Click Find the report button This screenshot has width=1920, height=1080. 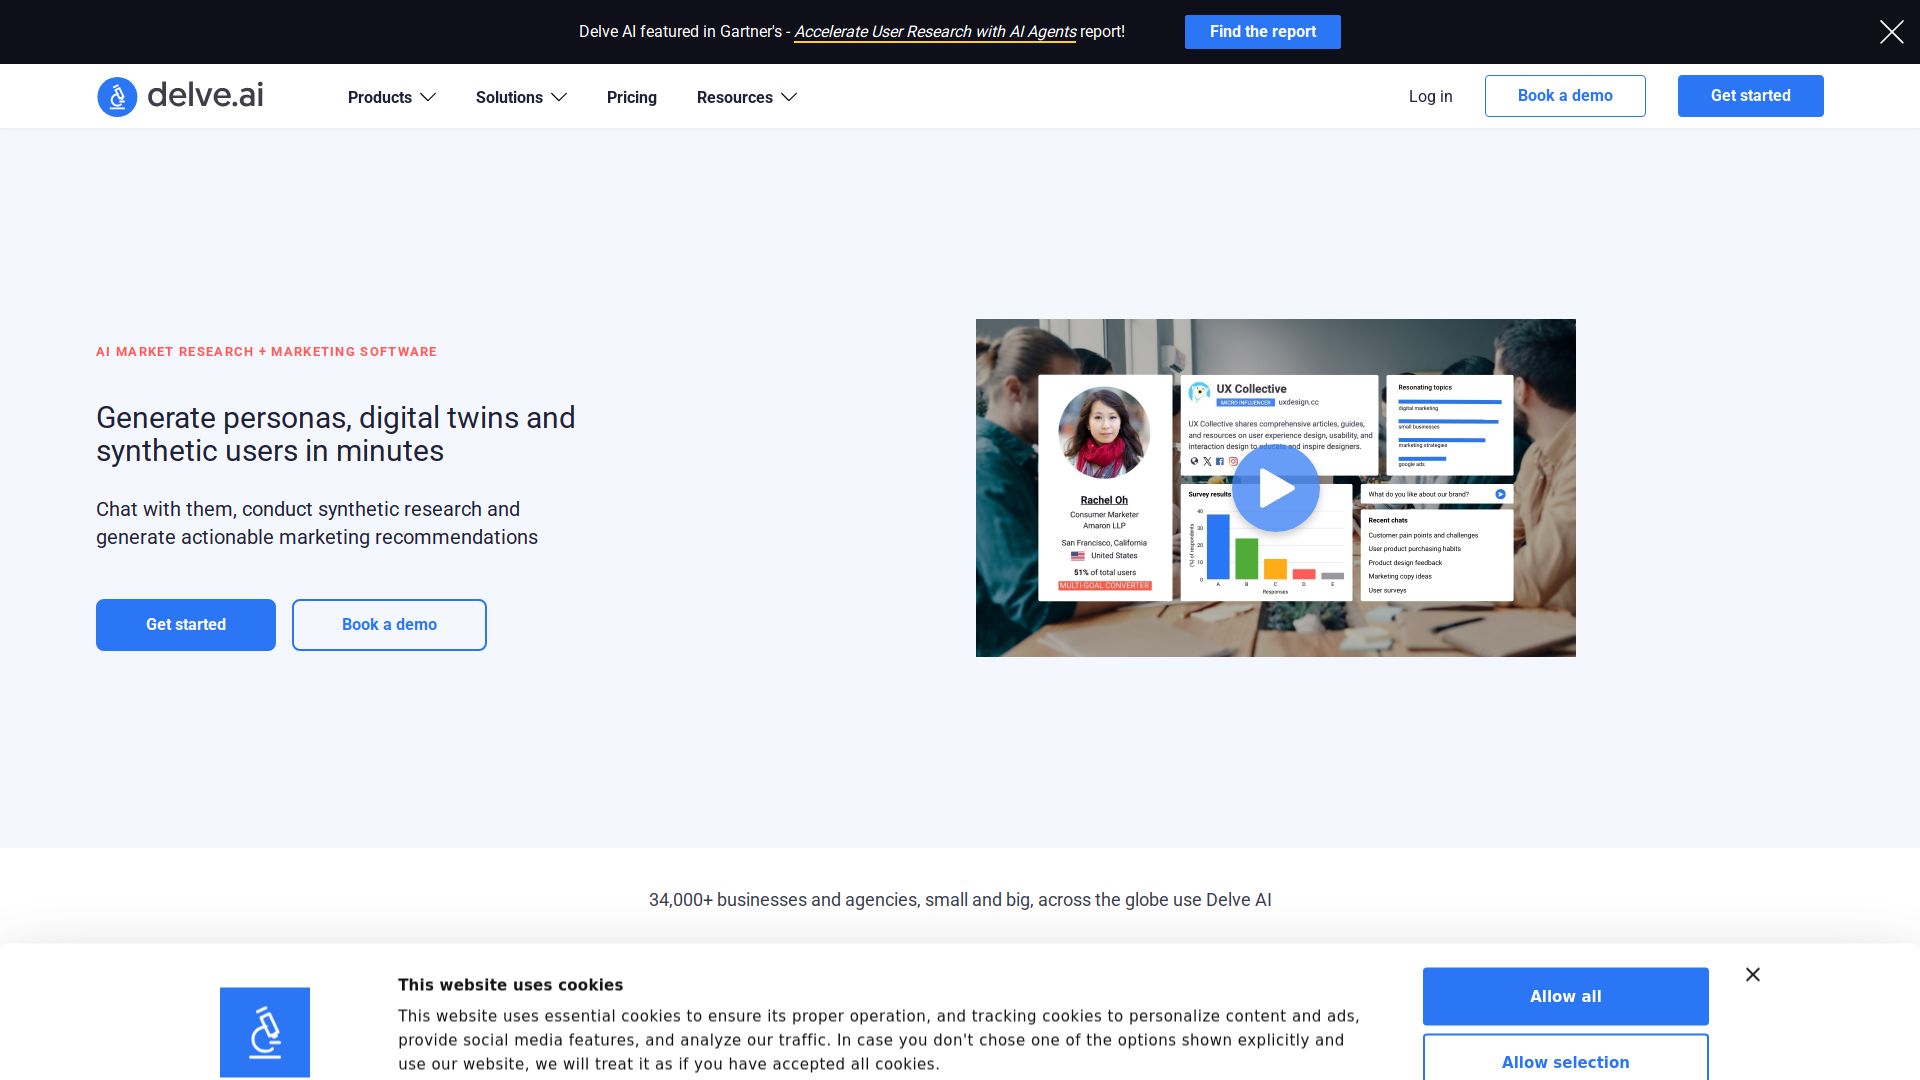click(x=1262, y=32)
